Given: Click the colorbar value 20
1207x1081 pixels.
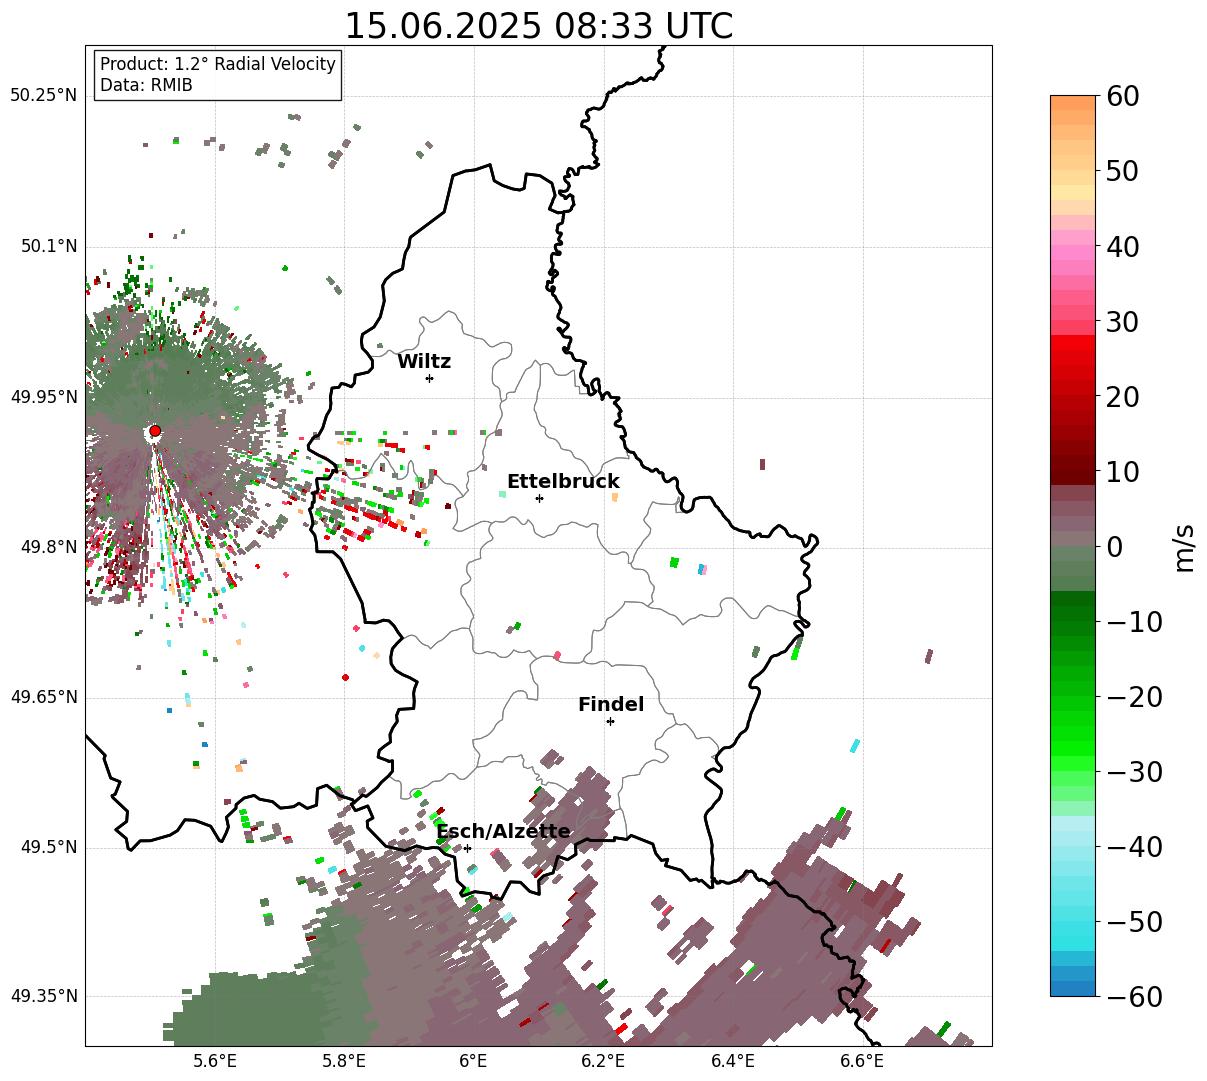Looking at the screenshot, I should coord(1123,397).
